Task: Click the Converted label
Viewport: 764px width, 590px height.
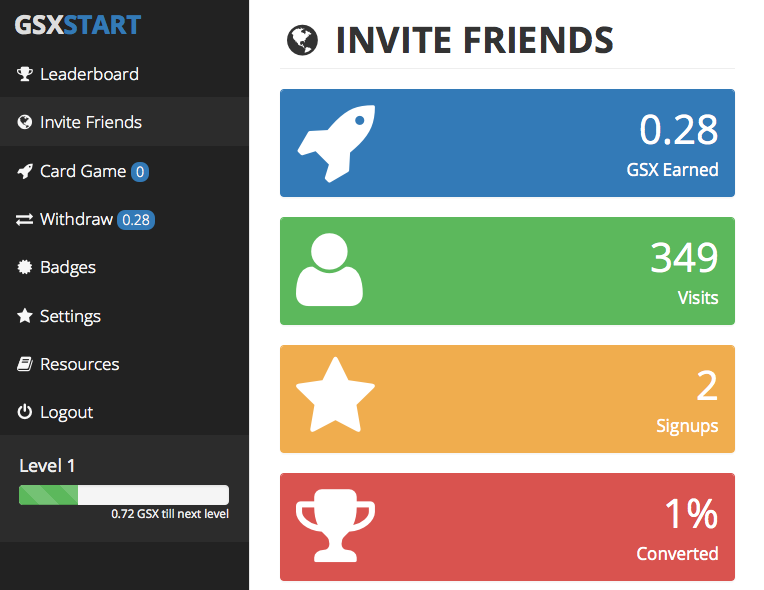Action: click(x=677, y=553)
